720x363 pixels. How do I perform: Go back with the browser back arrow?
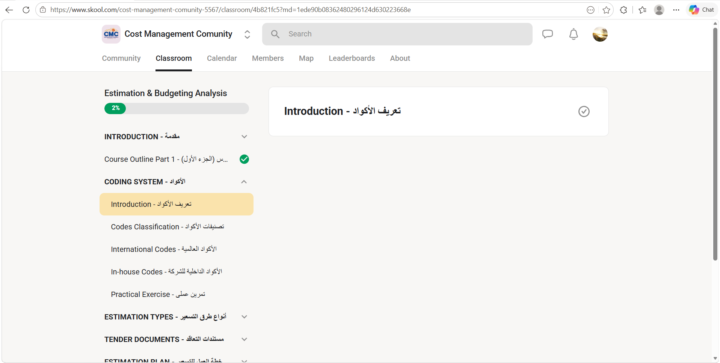[x=9, y=10]
